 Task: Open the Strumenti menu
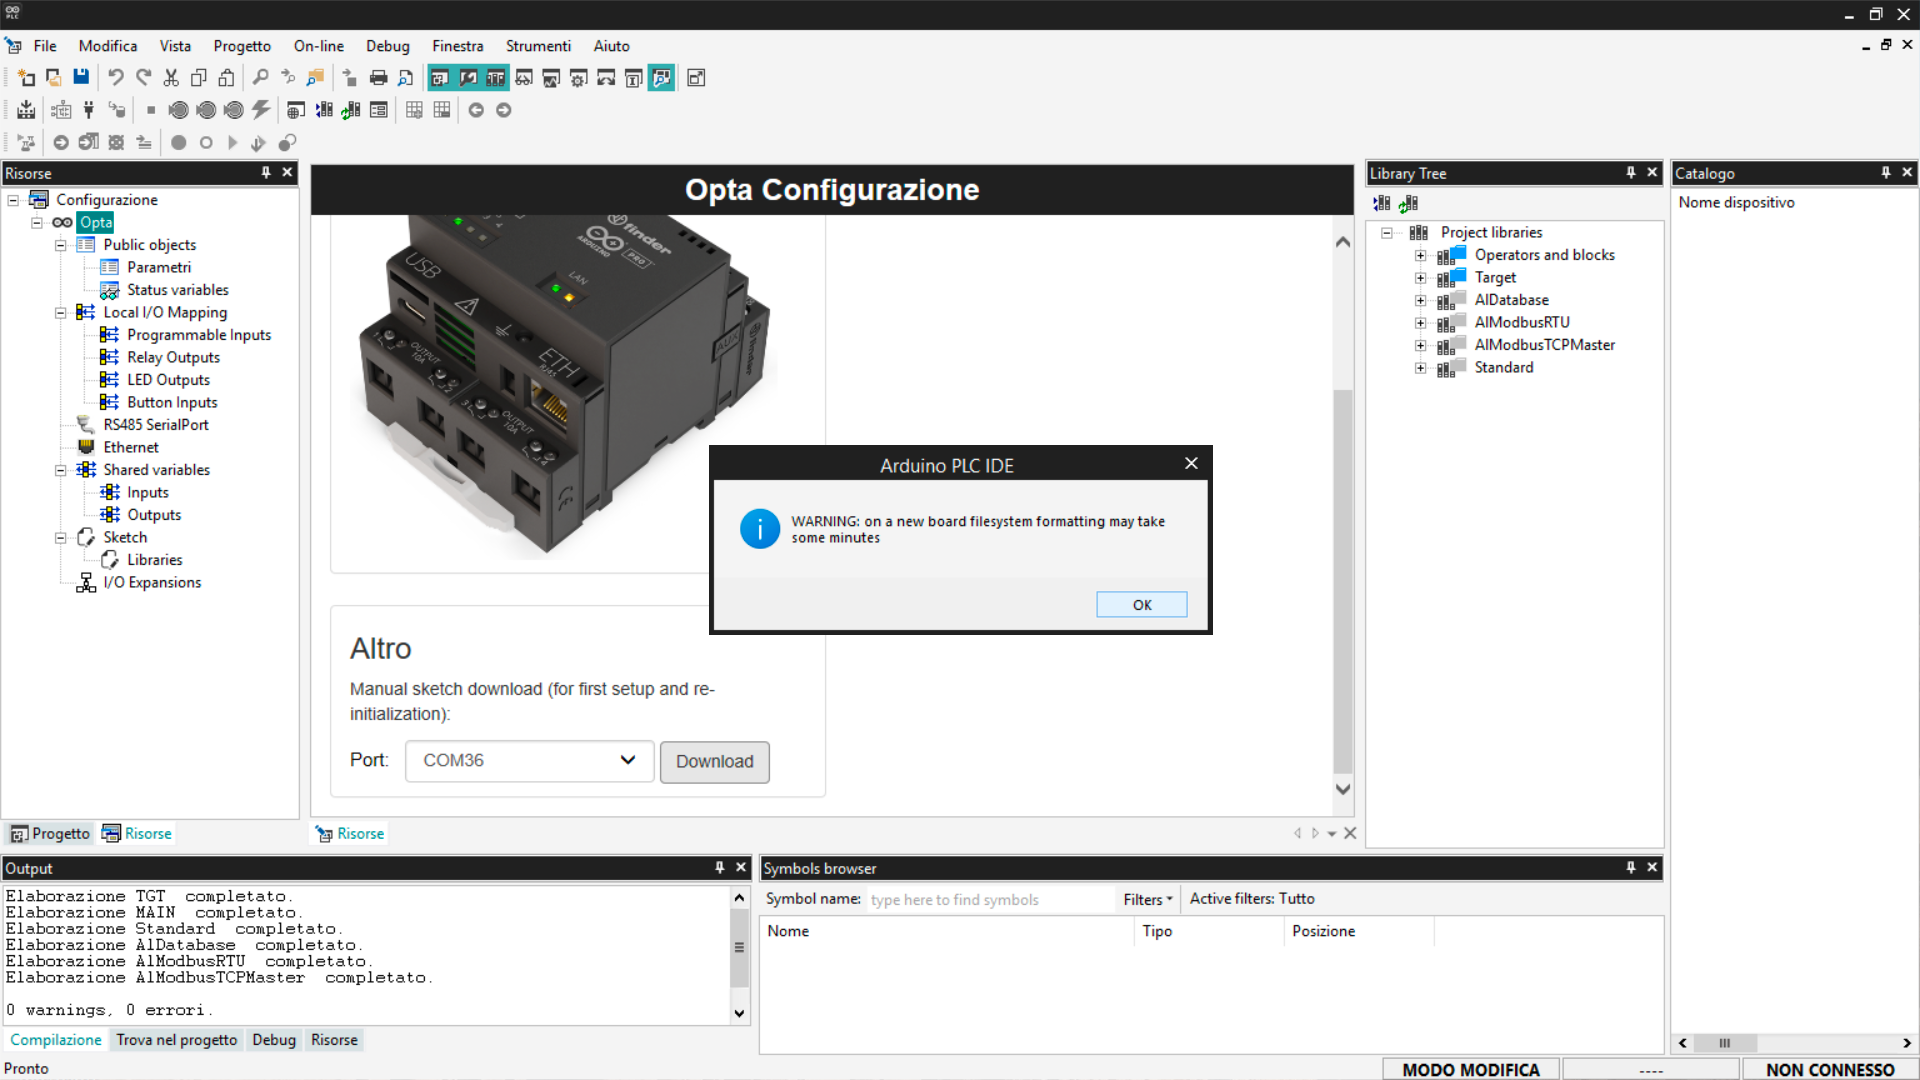pos(538,46)
